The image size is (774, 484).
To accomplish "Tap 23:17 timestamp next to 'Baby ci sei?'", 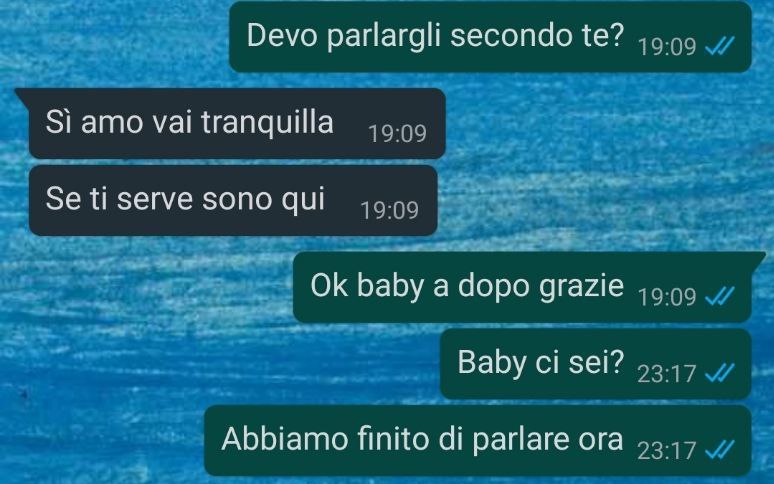I will (x=667, y=374).
